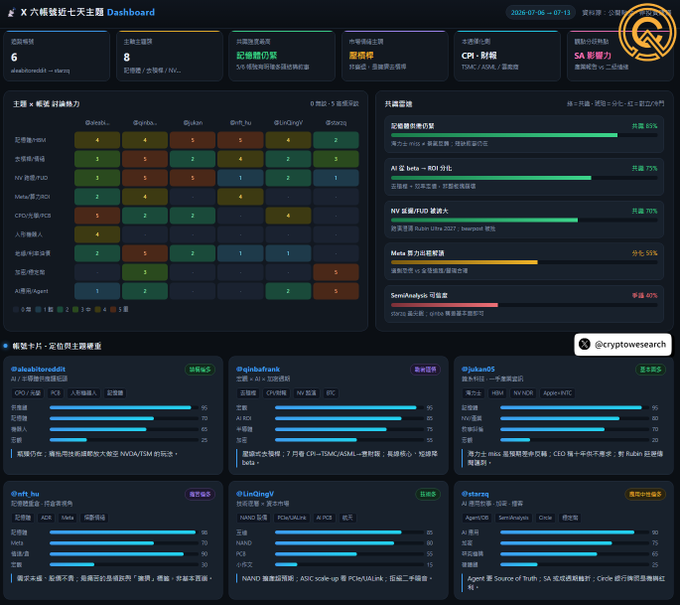Click the PCB 55 bar in @LinQingV card

(x=349, y=554)
